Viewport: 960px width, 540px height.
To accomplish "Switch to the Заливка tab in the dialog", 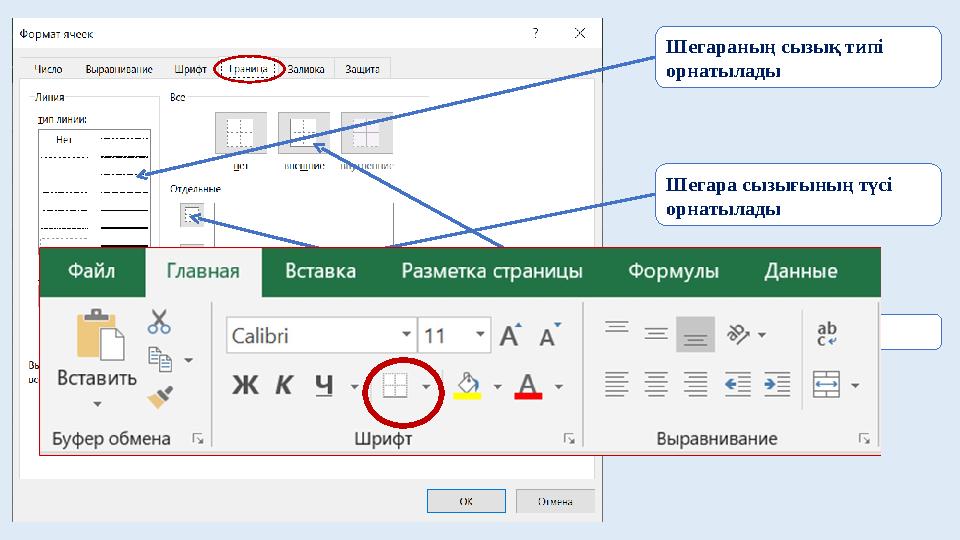I will pos(306,69).
